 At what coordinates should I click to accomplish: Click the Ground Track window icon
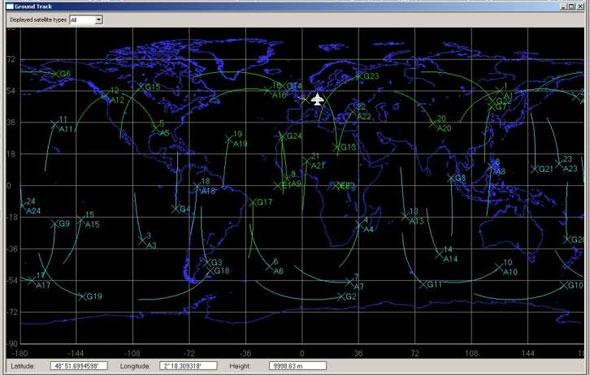11,6
